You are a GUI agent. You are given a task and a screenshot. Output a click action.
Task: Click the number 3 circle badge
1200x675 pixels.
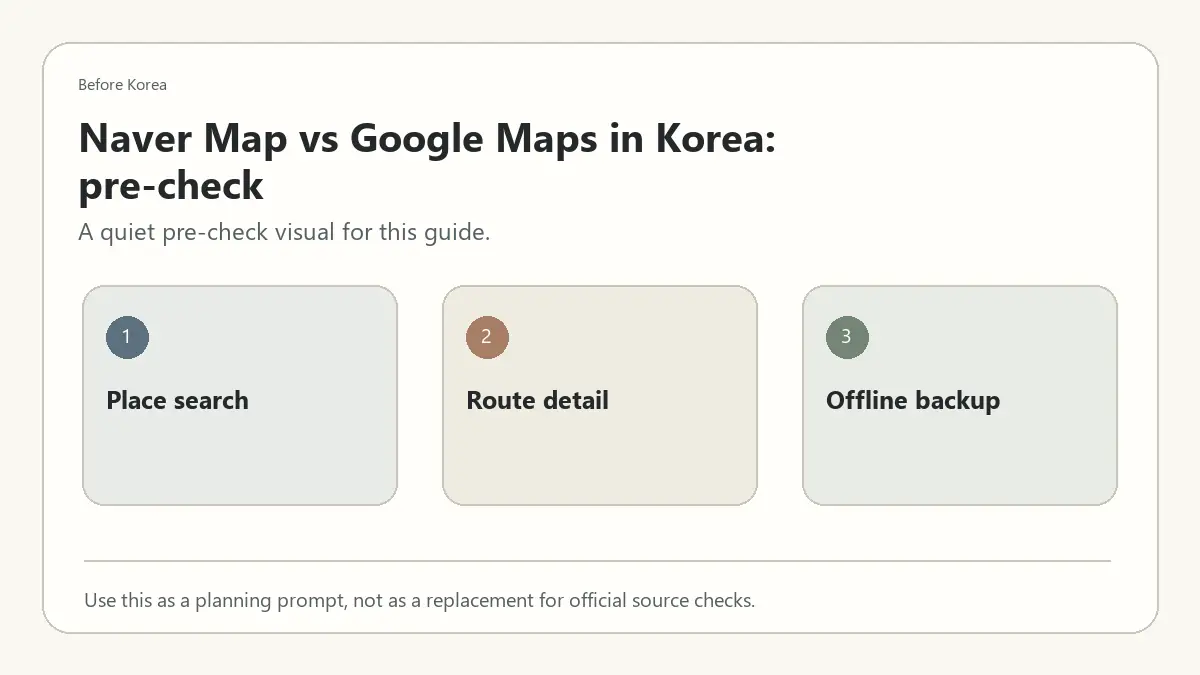pos(847,338)
